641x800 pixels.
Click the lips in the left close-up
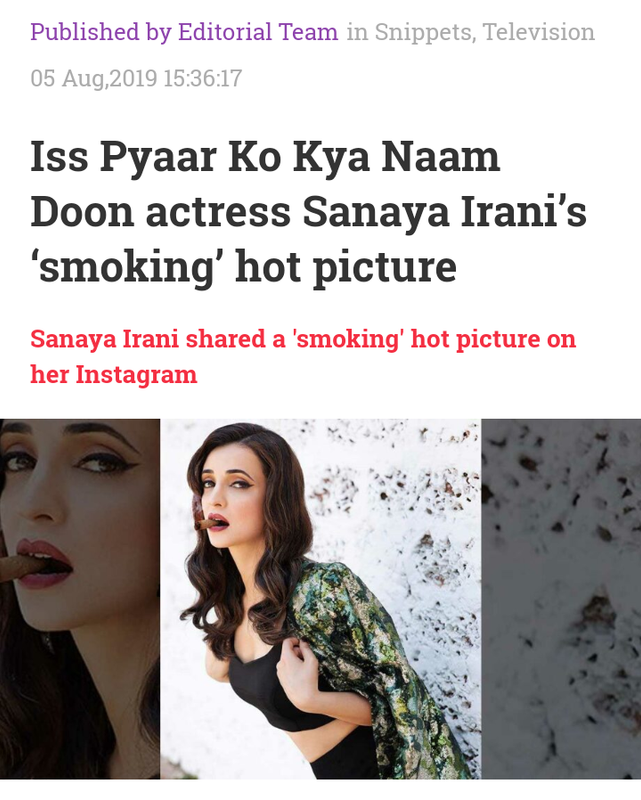(45, 564)
